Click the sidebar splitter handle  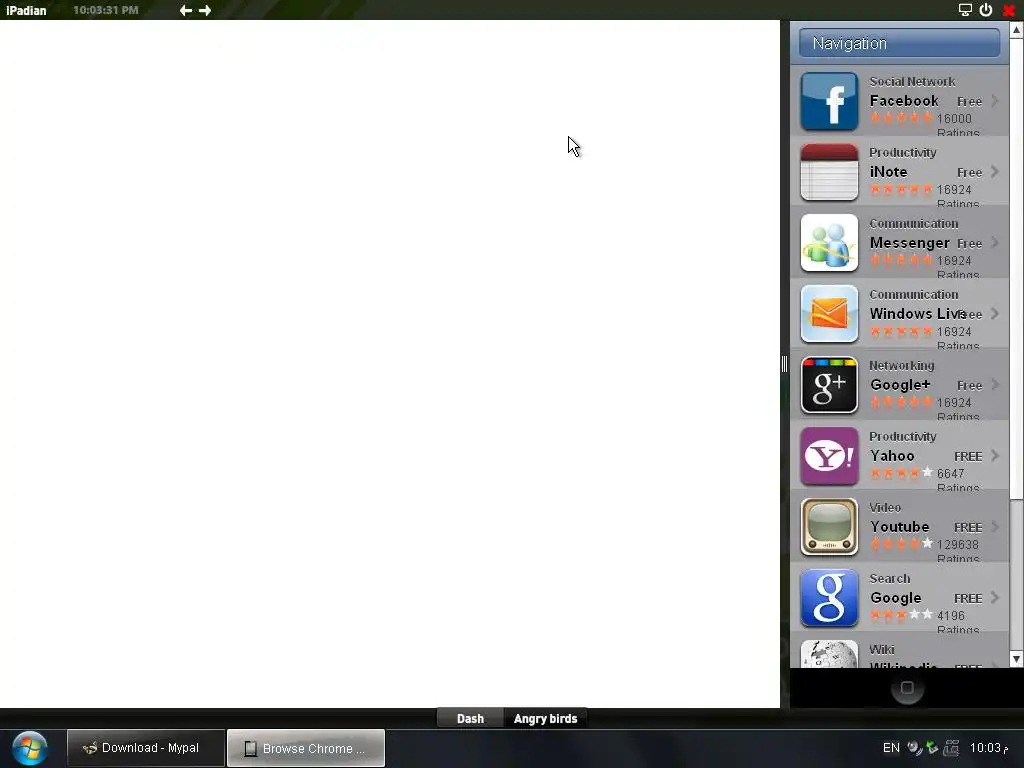pos(784,364)
